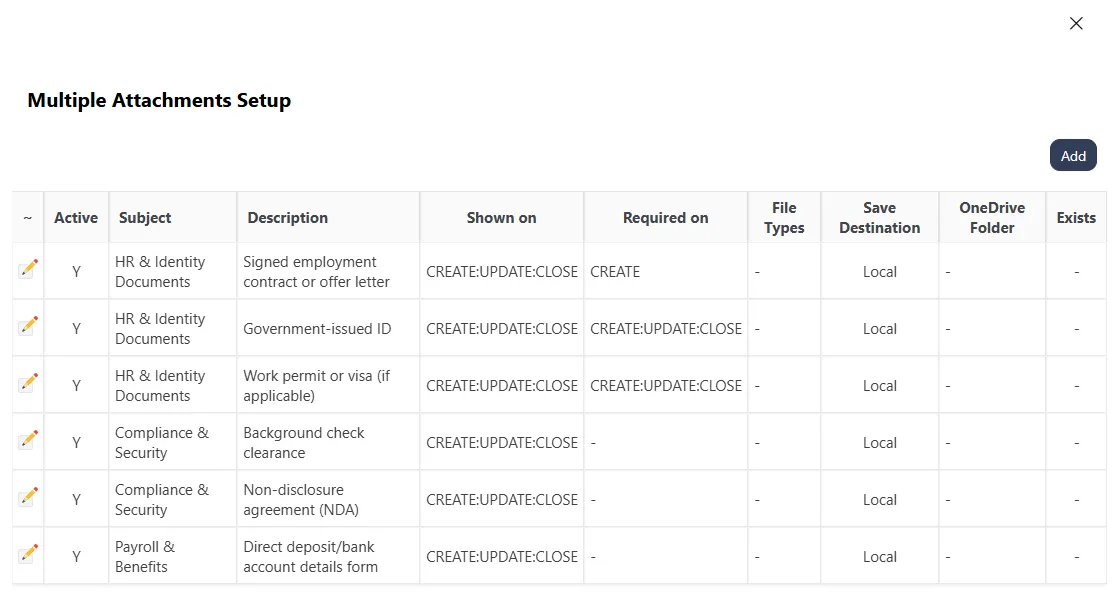Edit Direct deposit/bank account row
The width and height of the screenshot is (1116, 597).
(28, 553)
